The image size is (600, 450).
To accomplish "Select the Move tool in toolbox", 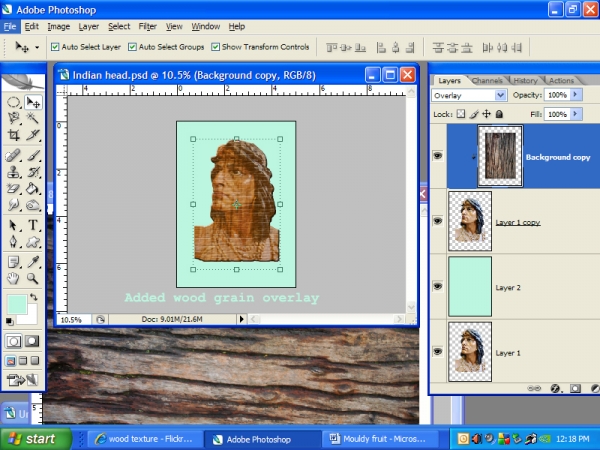I will pos(33,102).
